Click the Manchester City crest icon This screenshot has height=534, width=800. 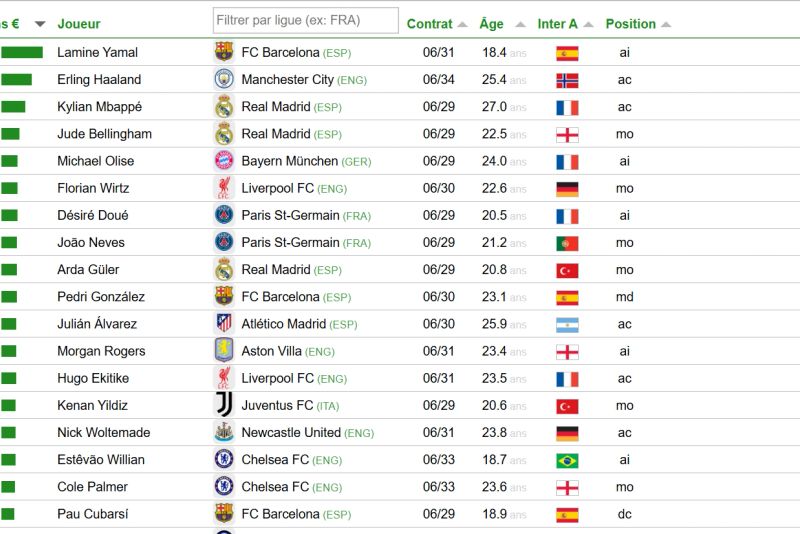click(223, 79)
